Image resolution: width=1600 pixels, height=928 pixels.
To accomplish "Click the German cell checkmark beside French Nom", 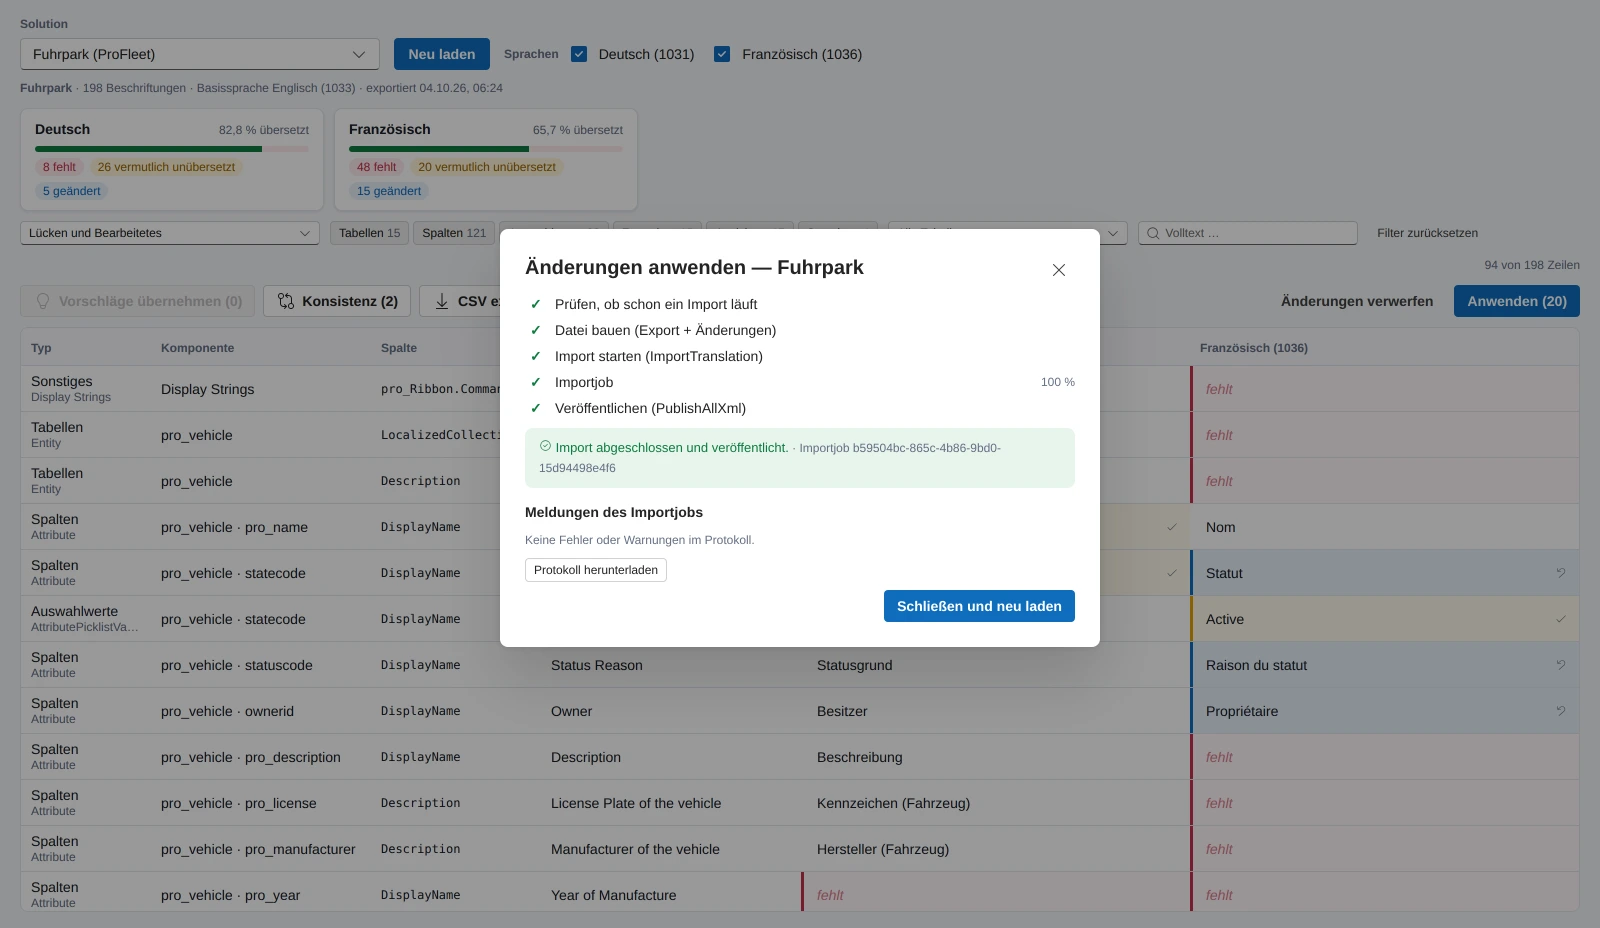I will click(x=1172, y=527).
